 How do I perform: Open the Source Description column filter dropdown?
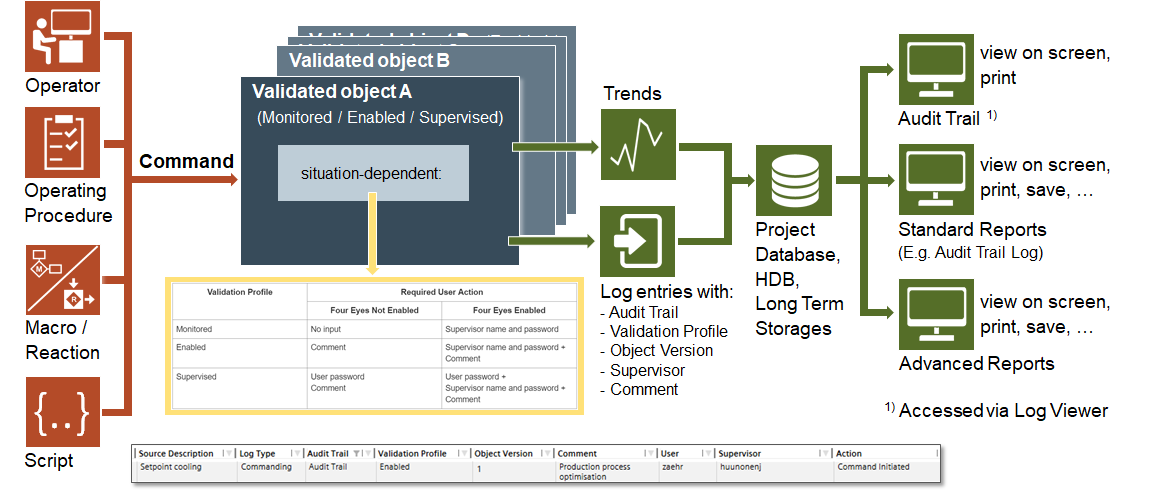click(x=229, y=454)
